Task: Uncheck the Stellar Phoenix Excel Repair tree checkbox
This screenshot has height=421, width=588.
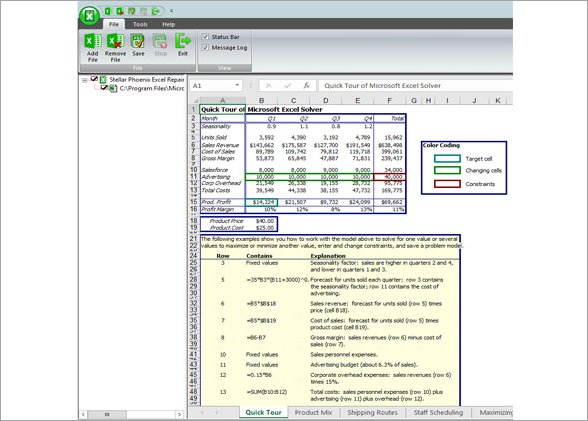Action: pyautogui.click(x=94, y=79)
